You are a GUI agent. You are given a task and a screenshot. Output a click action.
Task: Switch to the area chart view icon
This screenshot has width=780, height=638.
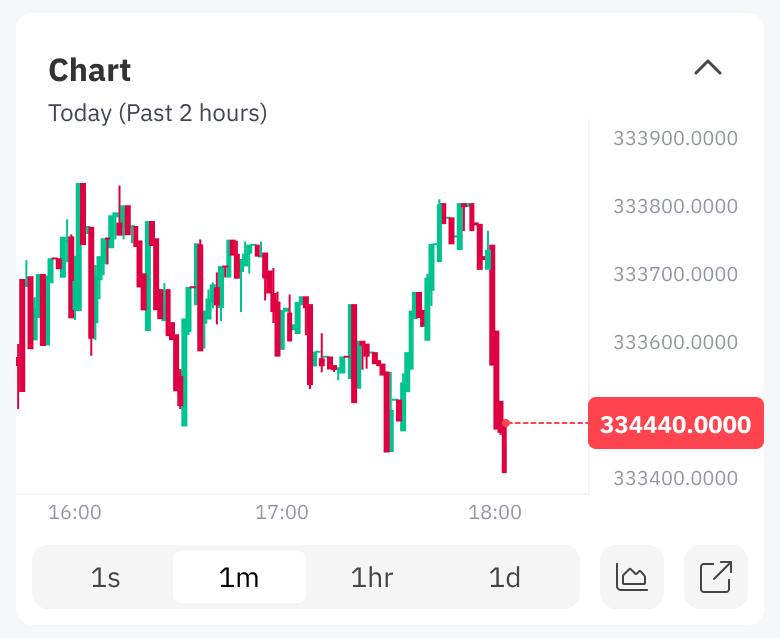pos(632,577)
